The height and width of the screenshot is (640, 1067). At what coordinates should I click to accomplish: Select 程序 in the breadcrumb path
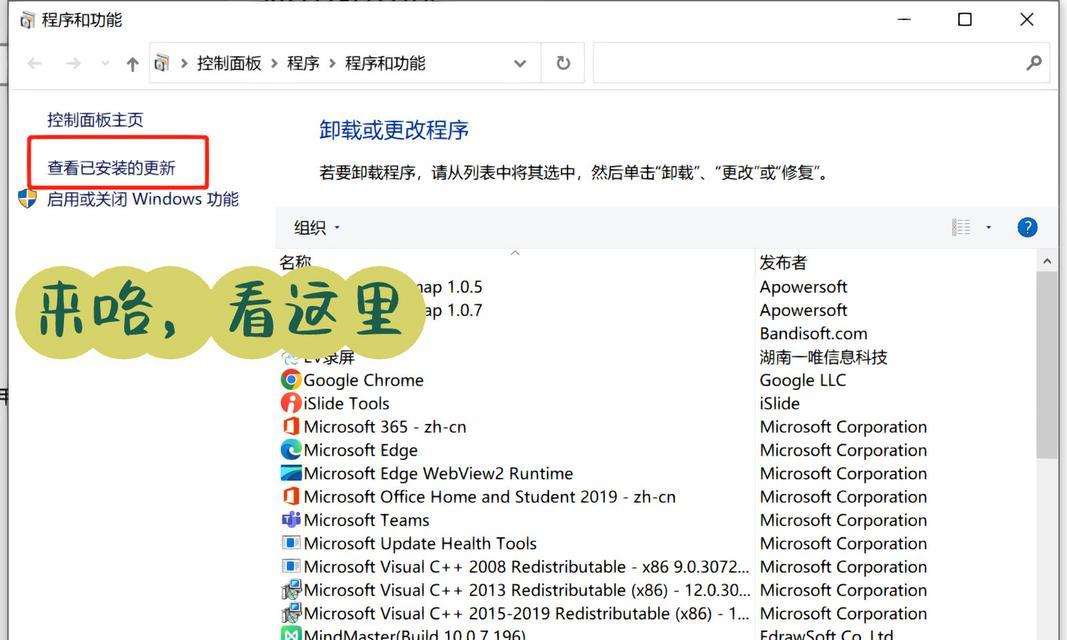pyautogui.click(x=303, y=63)
